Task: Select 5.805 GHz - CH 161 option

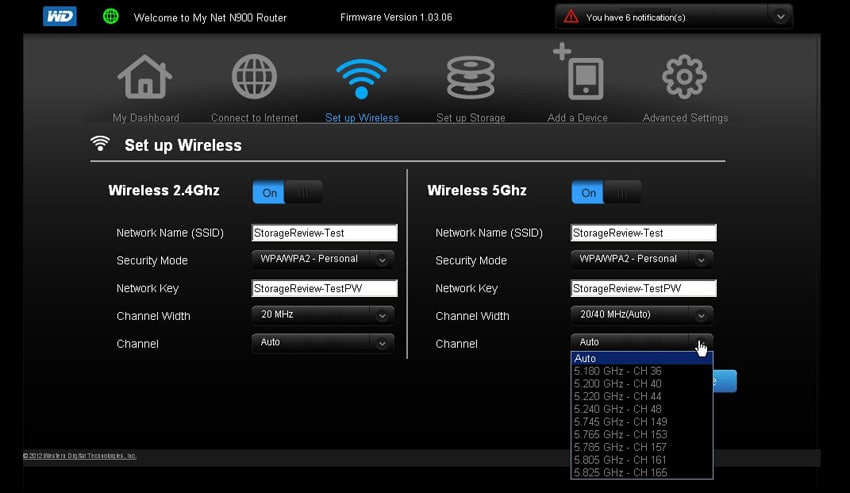Action: (x=642, y=460)
